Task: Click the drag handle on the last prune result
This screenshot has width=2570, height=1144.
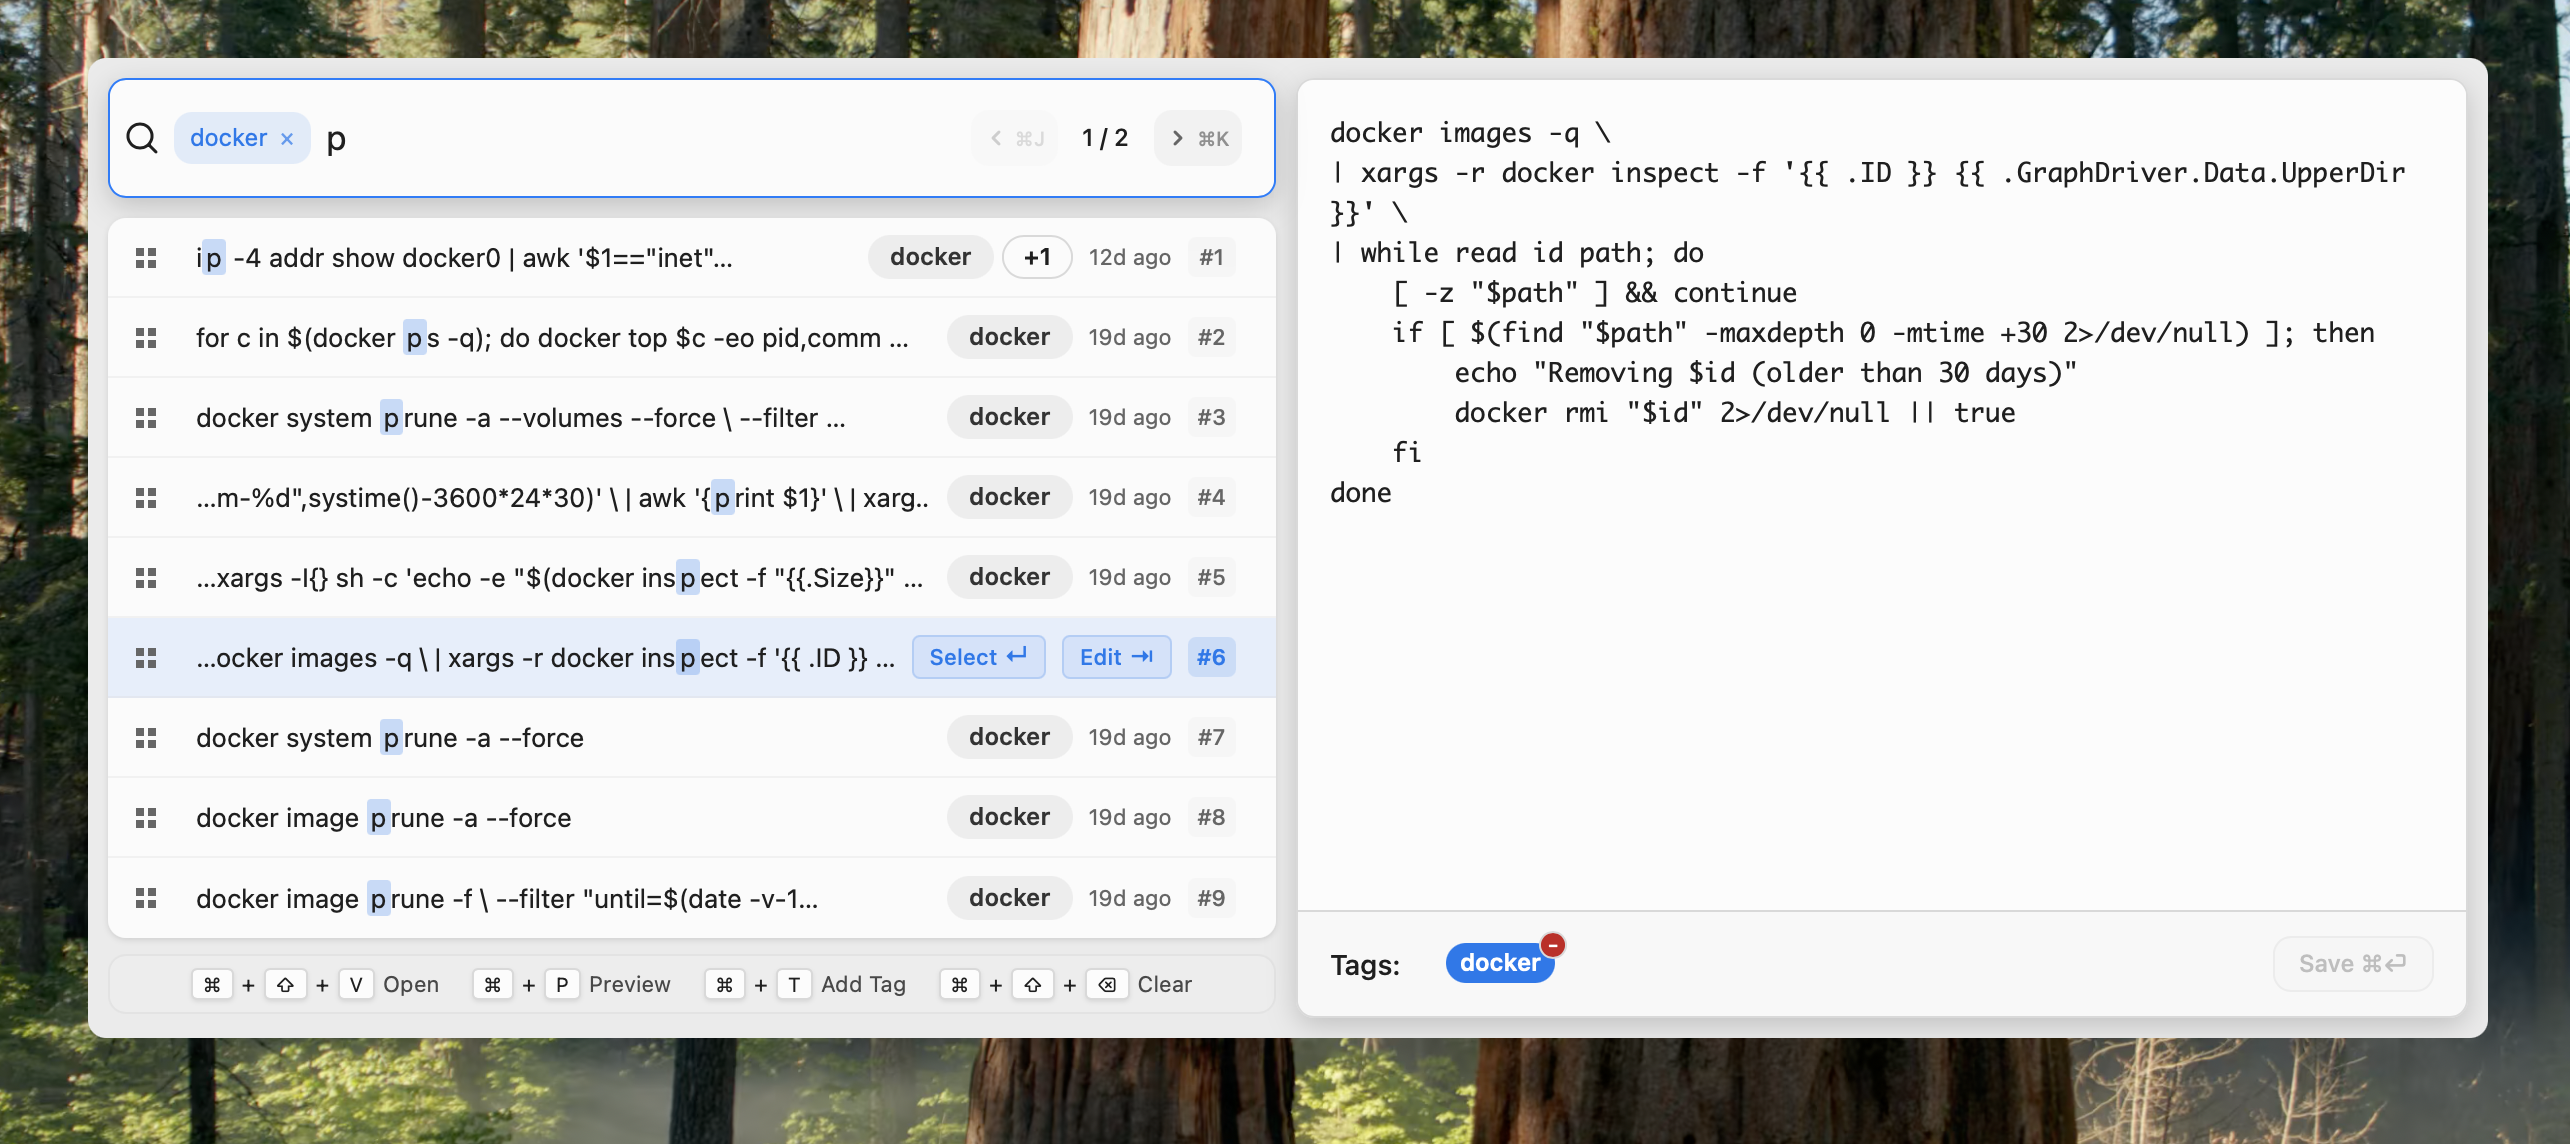Action: pyautogui.click(x=146, y=898)
